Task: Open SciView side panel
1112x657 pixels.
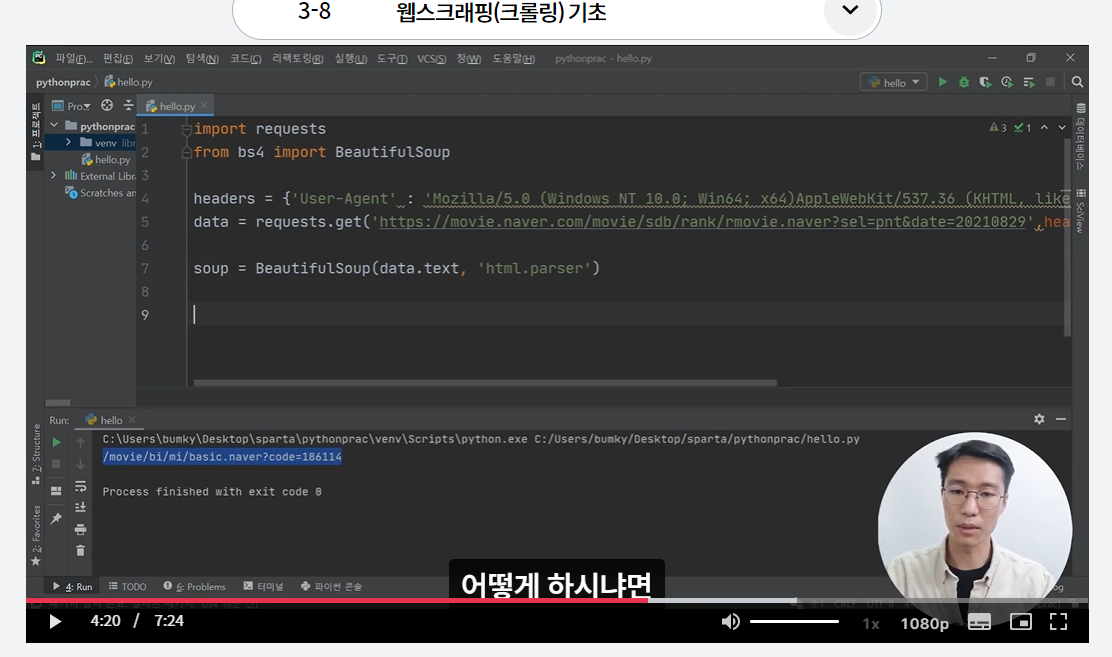Action: 1080,211
